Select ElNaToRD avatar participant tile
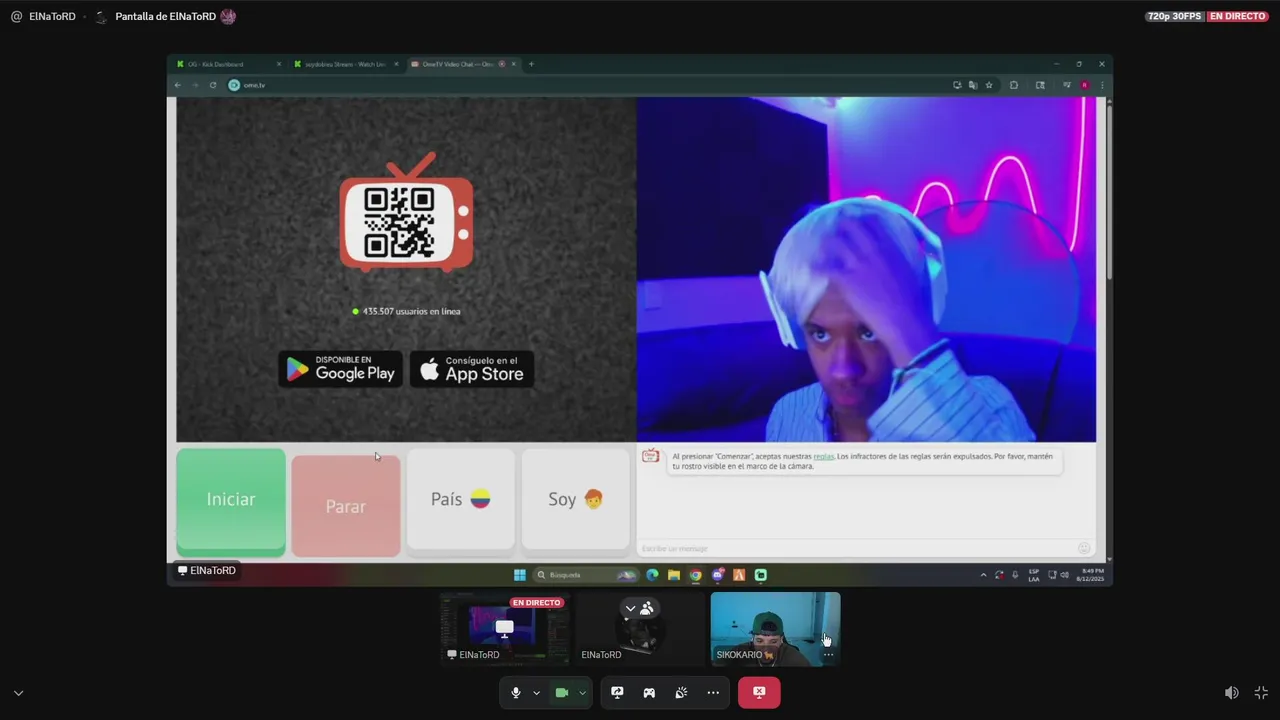Screen dimensions: 1280x720 coord(640,629)
